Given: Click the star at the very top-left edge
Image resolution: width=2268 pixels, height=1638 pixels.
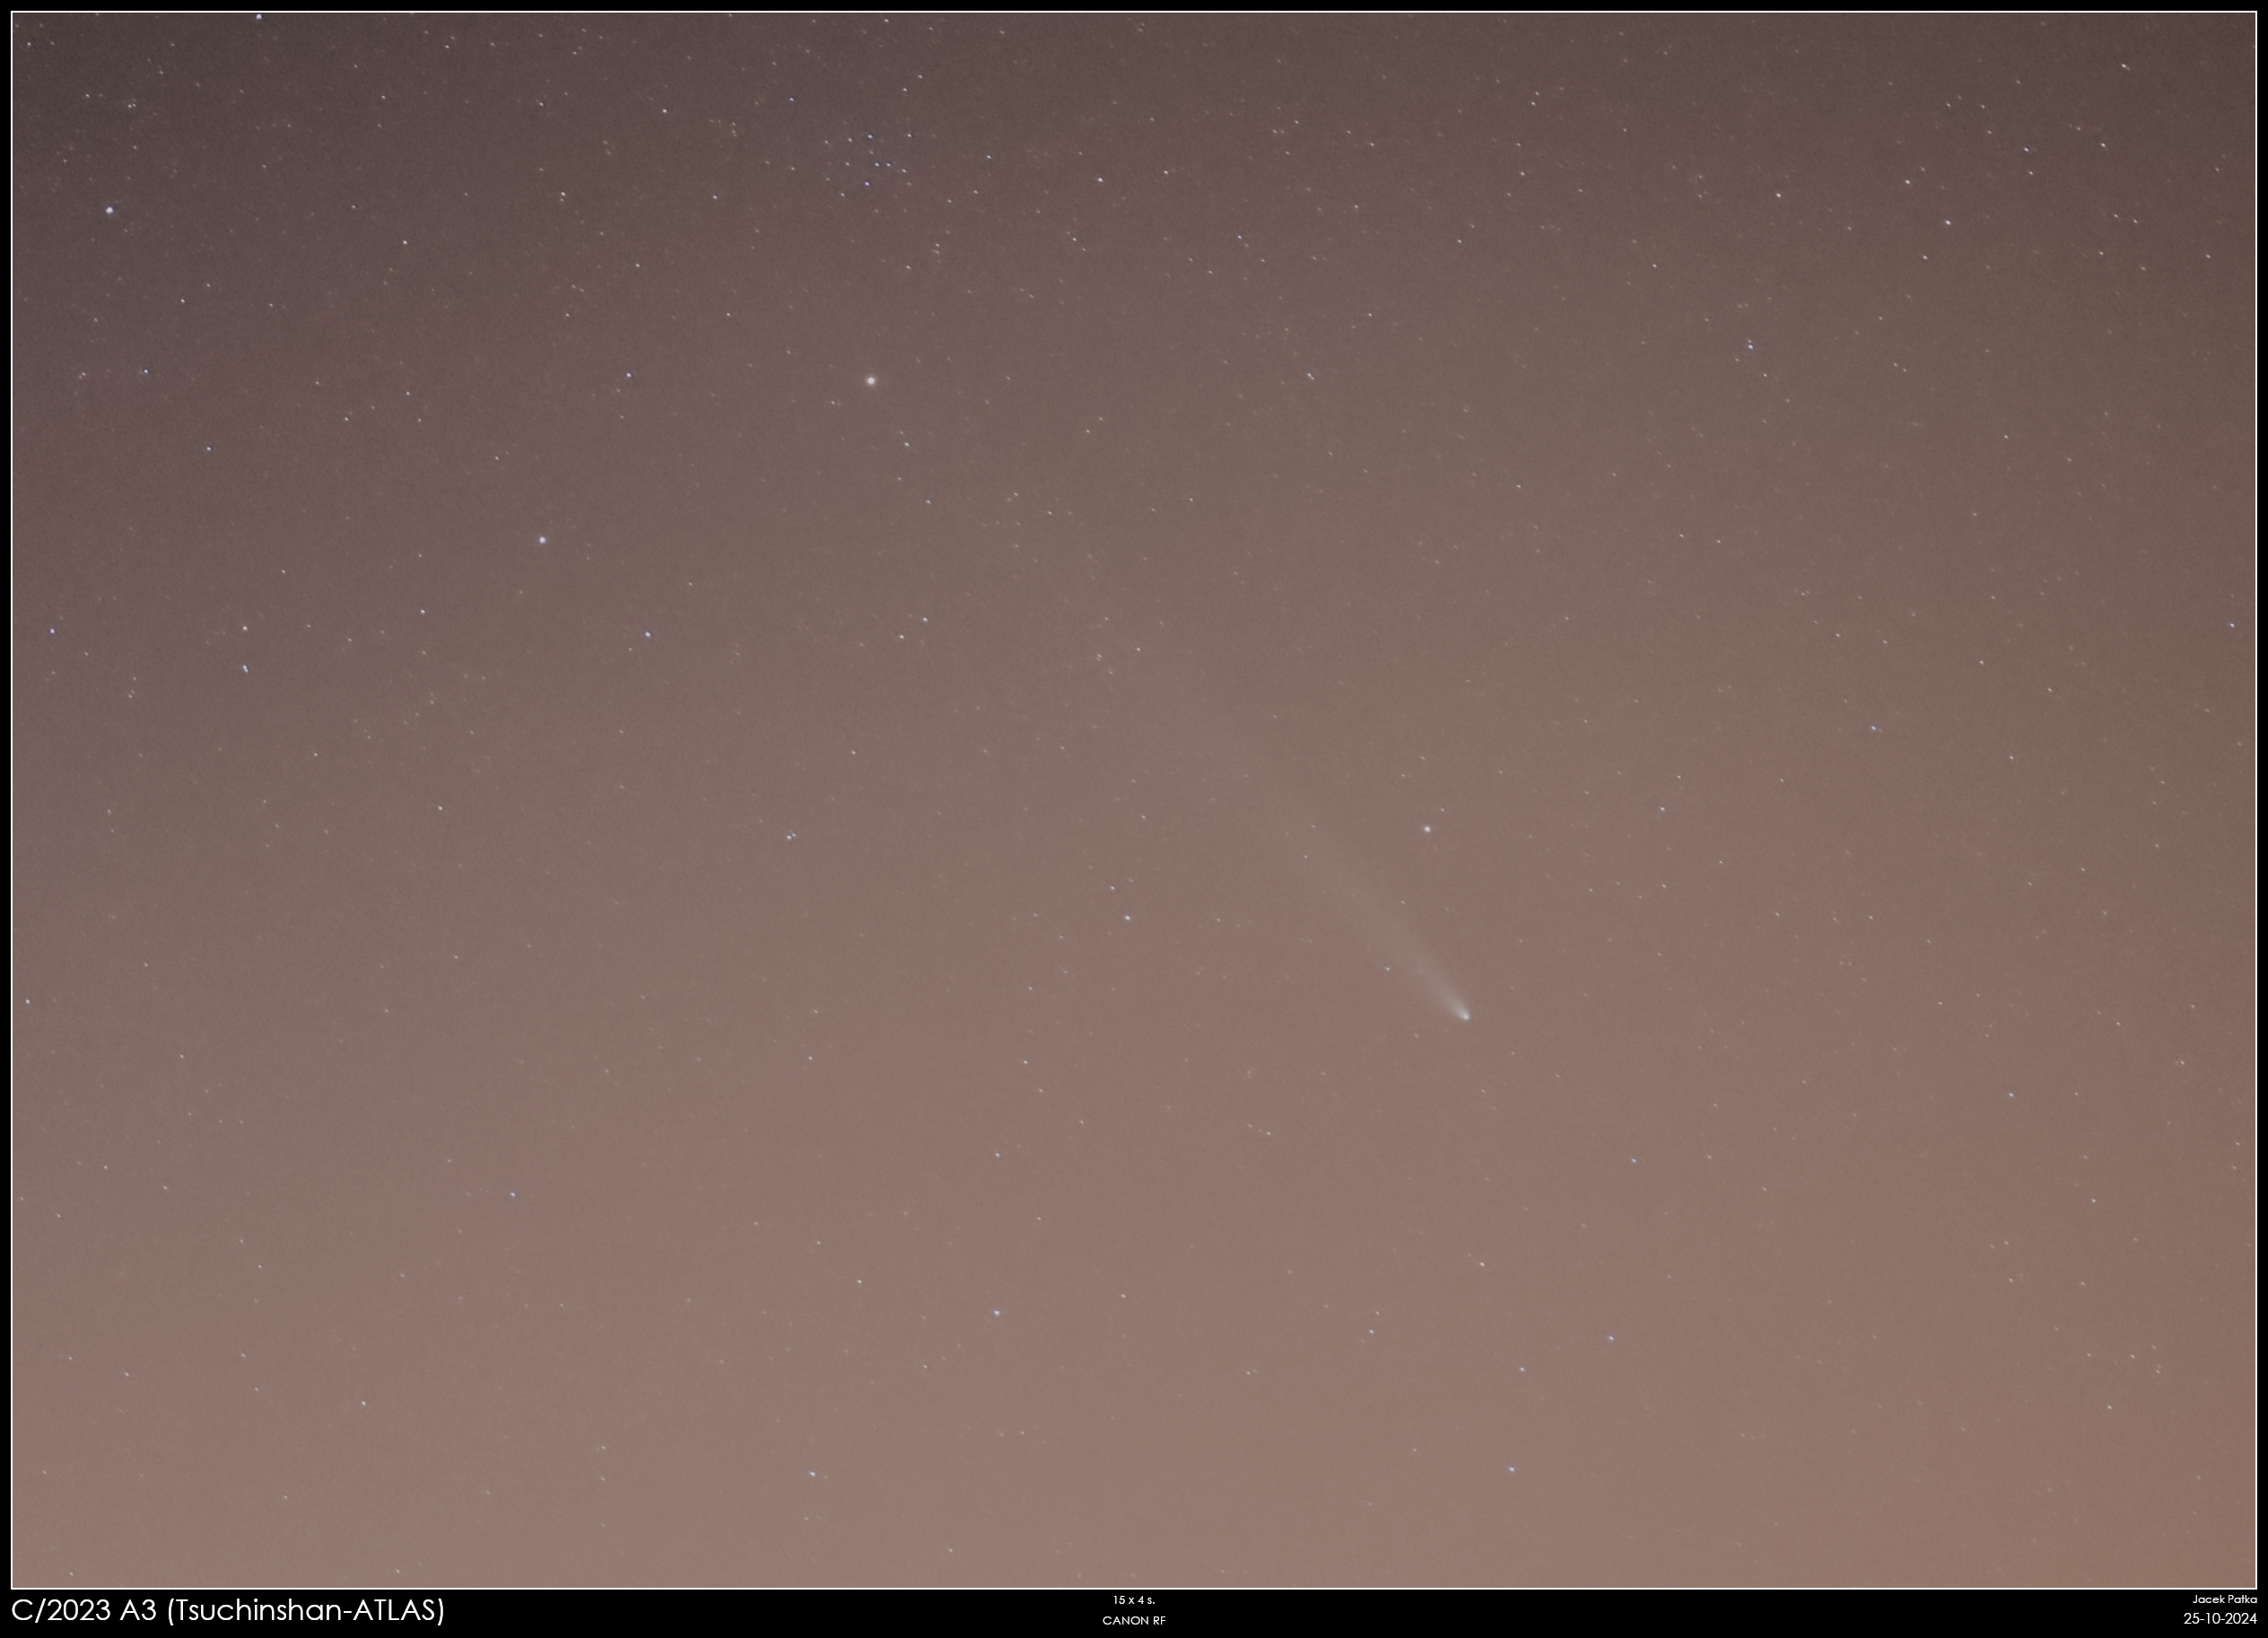Looking at the screenshot, I should pyautogui.click(x=259, y=17).
